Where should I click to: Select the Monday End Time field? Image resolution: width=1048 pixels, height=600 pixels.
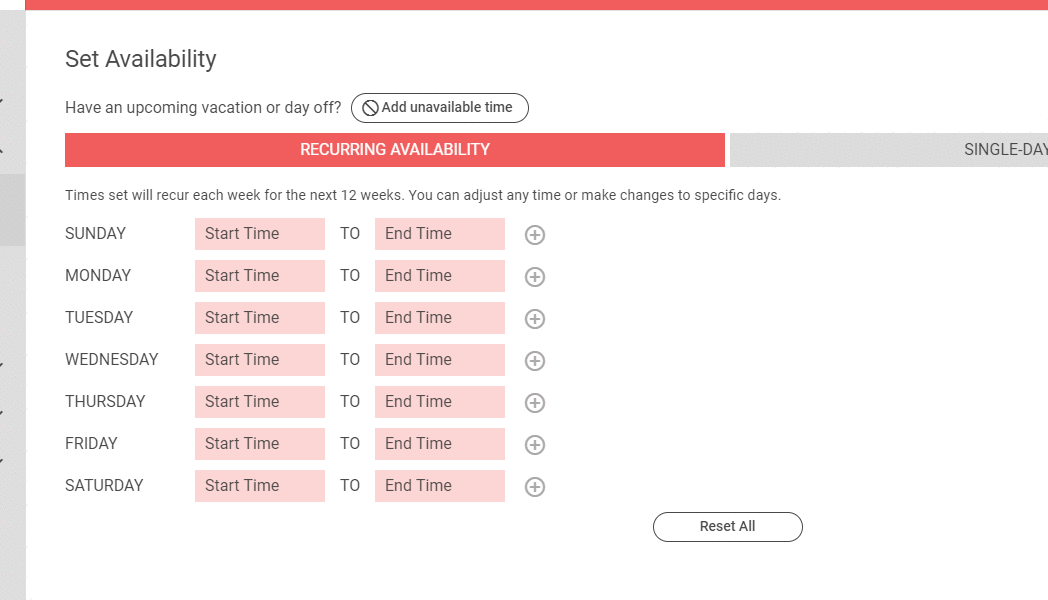440,276
